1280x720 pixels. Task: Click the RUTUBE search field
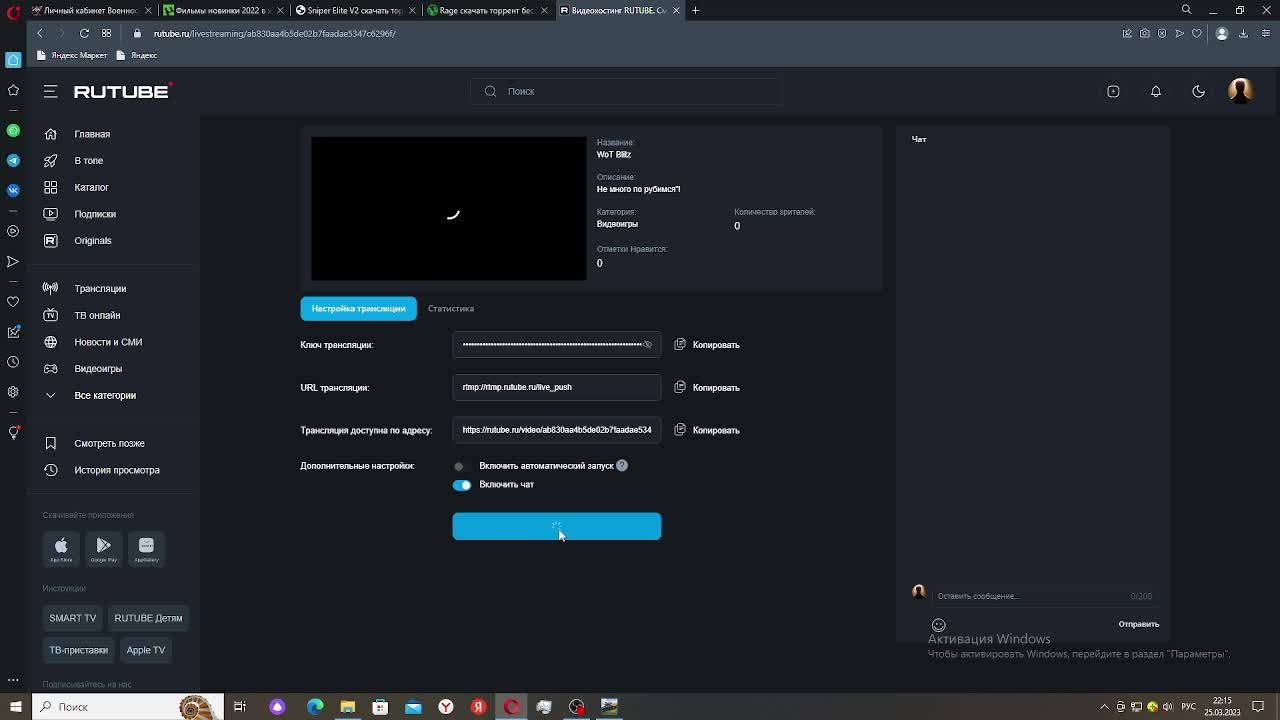point(625,91)
